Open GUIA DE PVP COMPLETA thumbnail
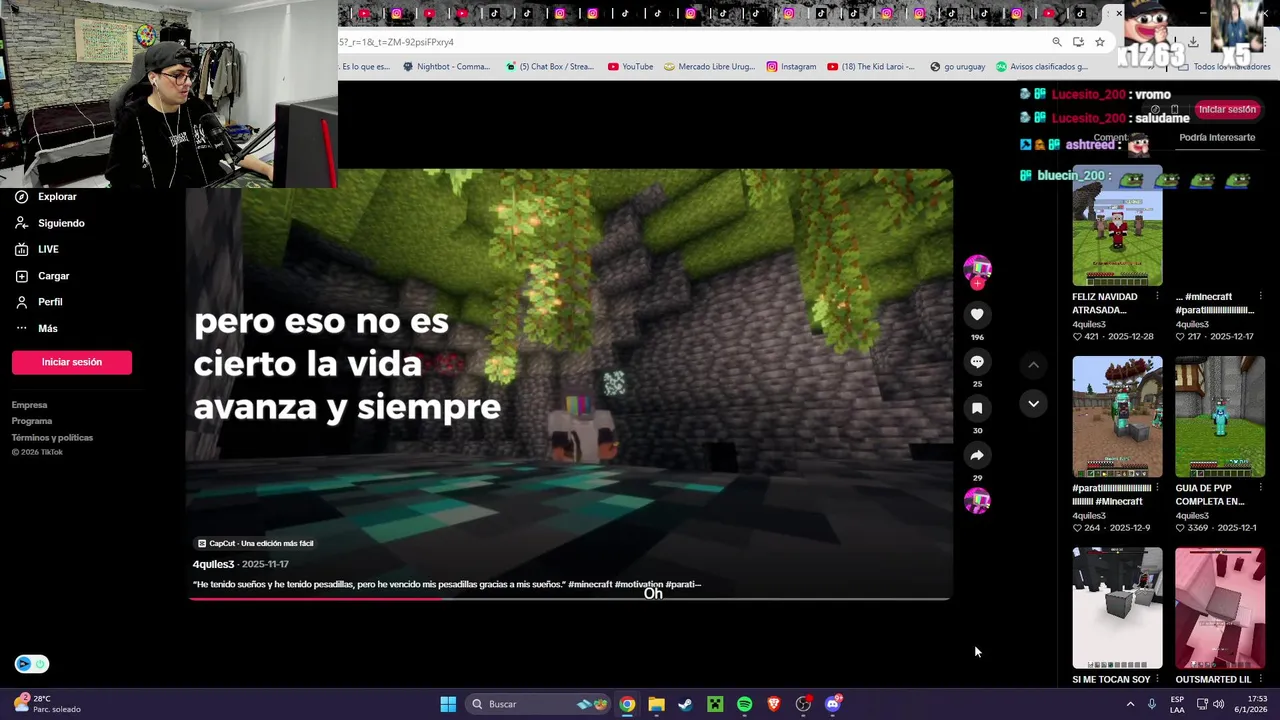Screen dimensions: 1280x720 pos(1220,417)
